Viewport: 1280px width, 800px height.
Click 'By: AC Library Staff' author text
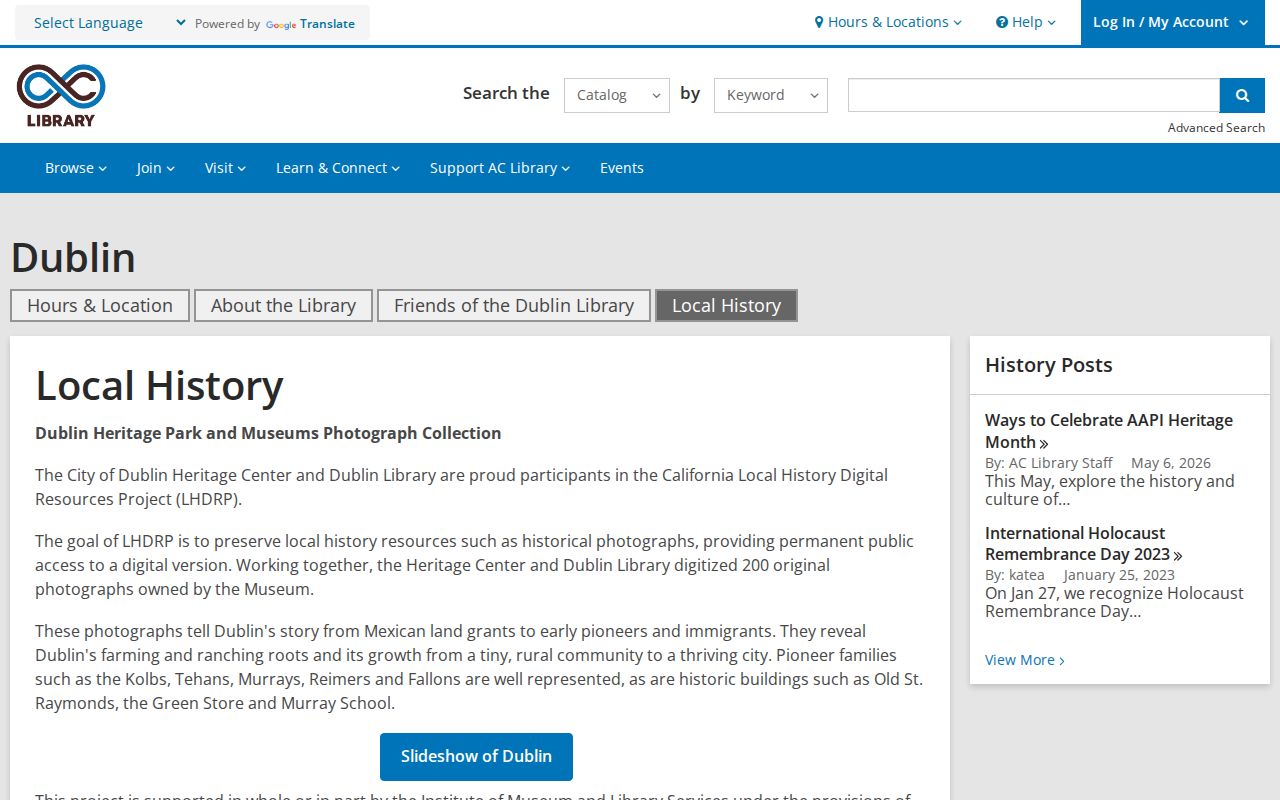click(1049, 463)
